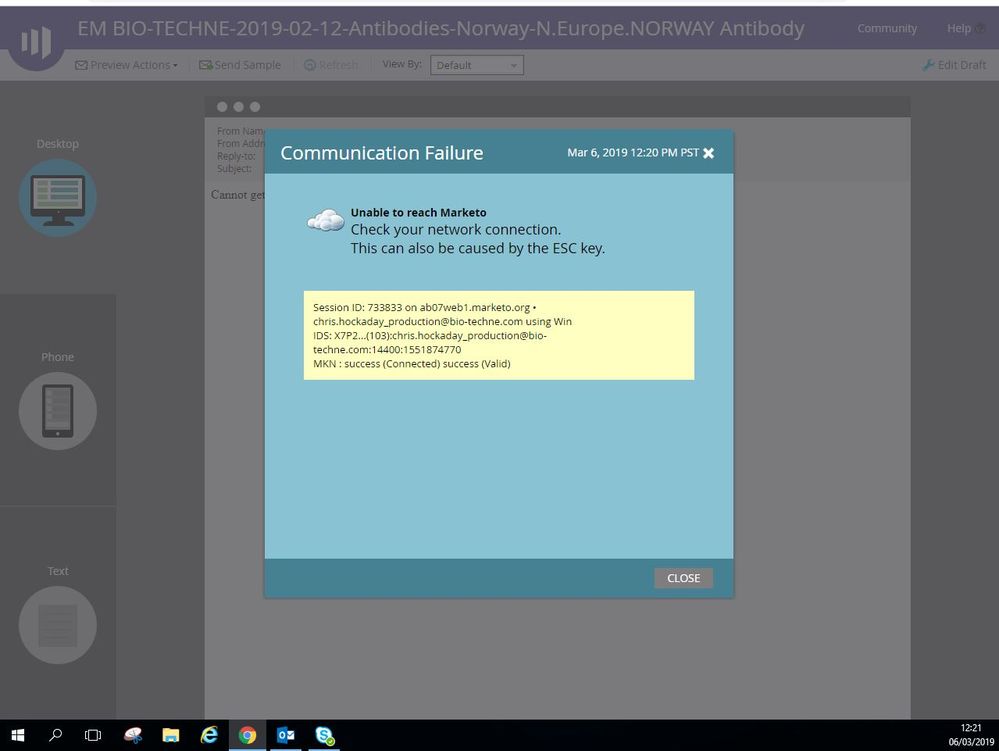
Task: Select the Text preview icon
Action: (57, 625)
